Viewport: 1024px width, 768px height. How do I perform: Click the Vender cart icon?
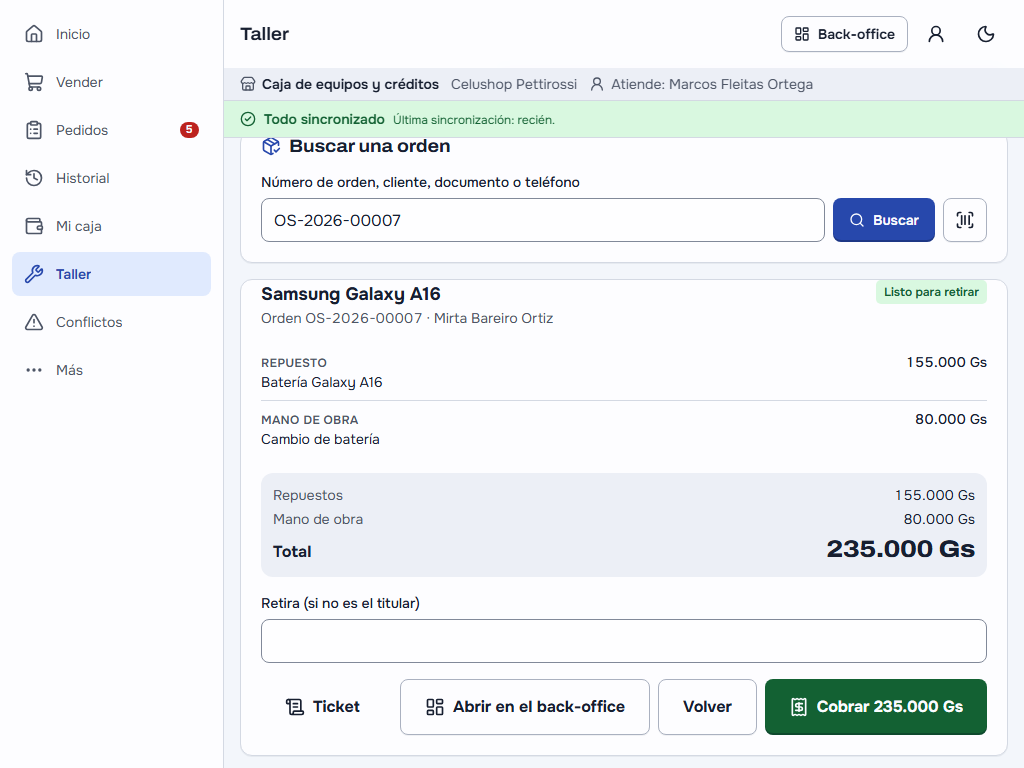pyautogui.click(x=34, y=82)
